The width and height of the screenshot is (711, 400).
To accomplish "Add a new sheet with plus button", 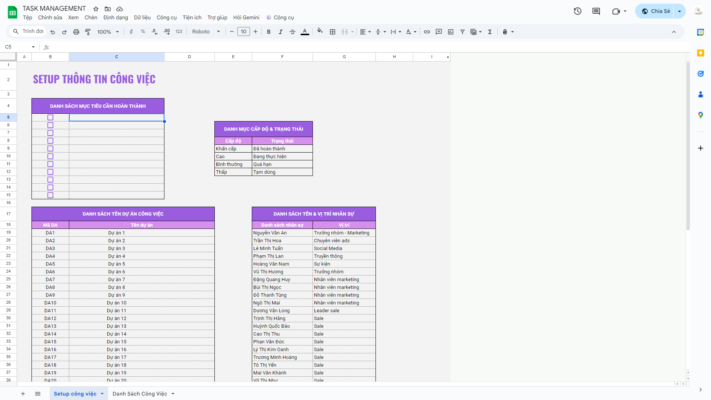I will coord(23,394).
